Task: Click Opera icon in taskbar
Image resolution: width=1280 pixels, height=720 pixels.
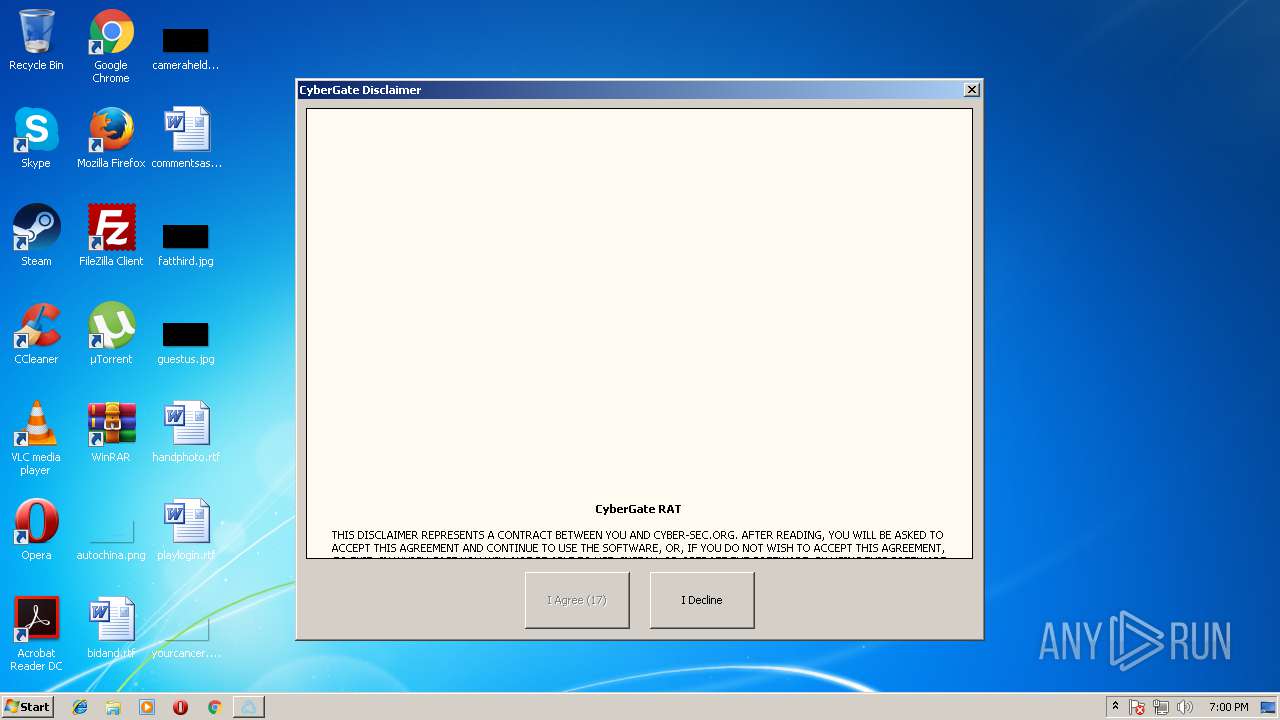Action: pyautogui.click(x=181, y=707)
